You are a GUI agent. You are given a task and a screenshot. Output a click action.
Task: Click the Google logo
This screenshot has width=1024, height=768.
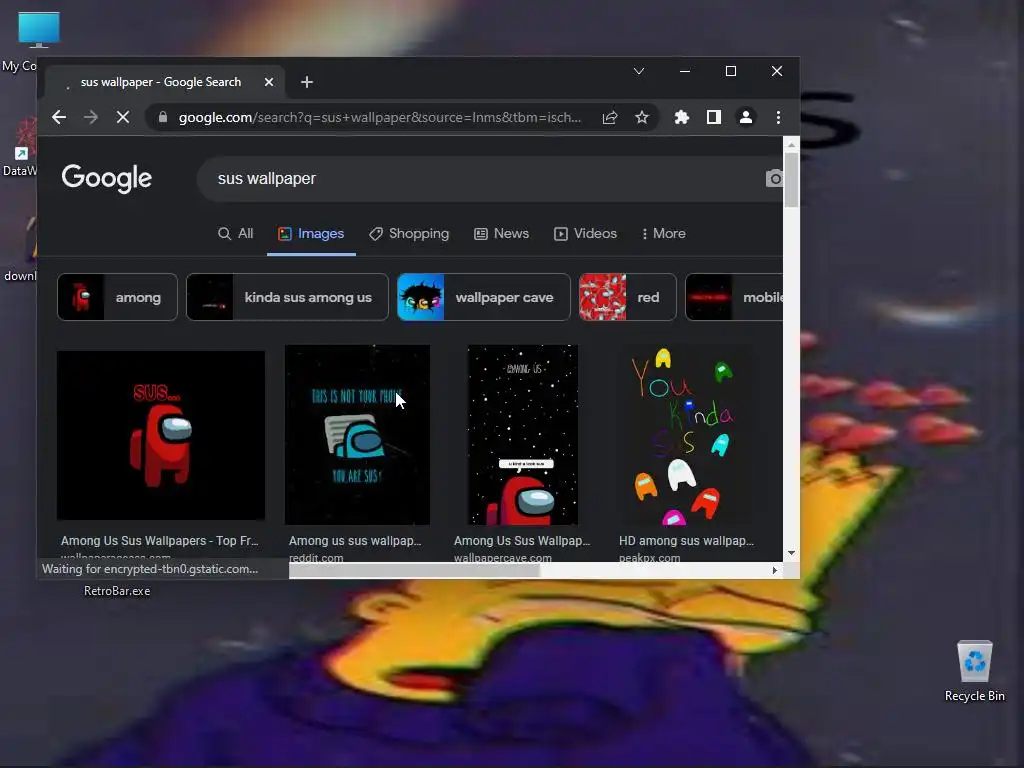(106, 178)
